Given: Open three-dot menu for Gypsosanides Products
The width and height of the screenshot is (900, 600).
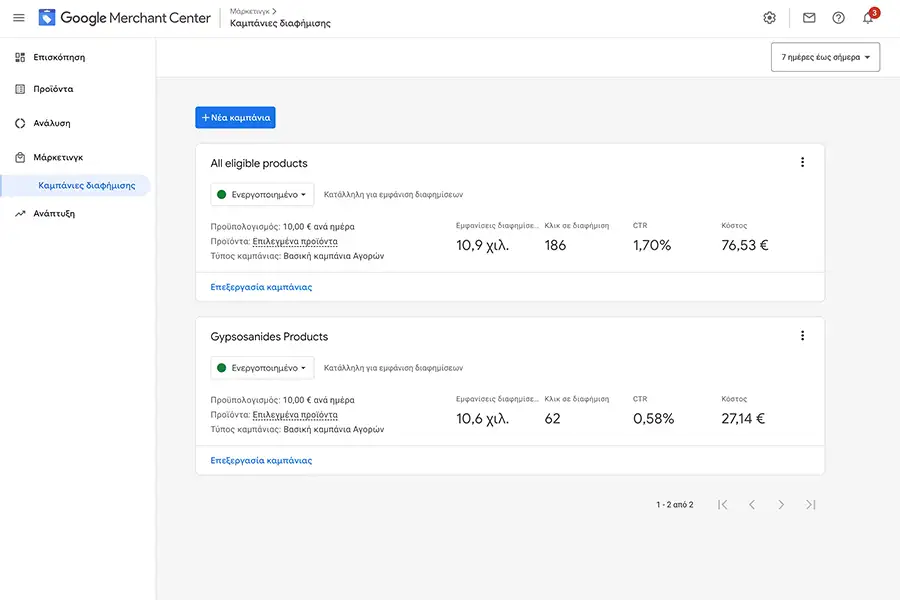Looking at the screenshot, I should [x=802, y=336].
